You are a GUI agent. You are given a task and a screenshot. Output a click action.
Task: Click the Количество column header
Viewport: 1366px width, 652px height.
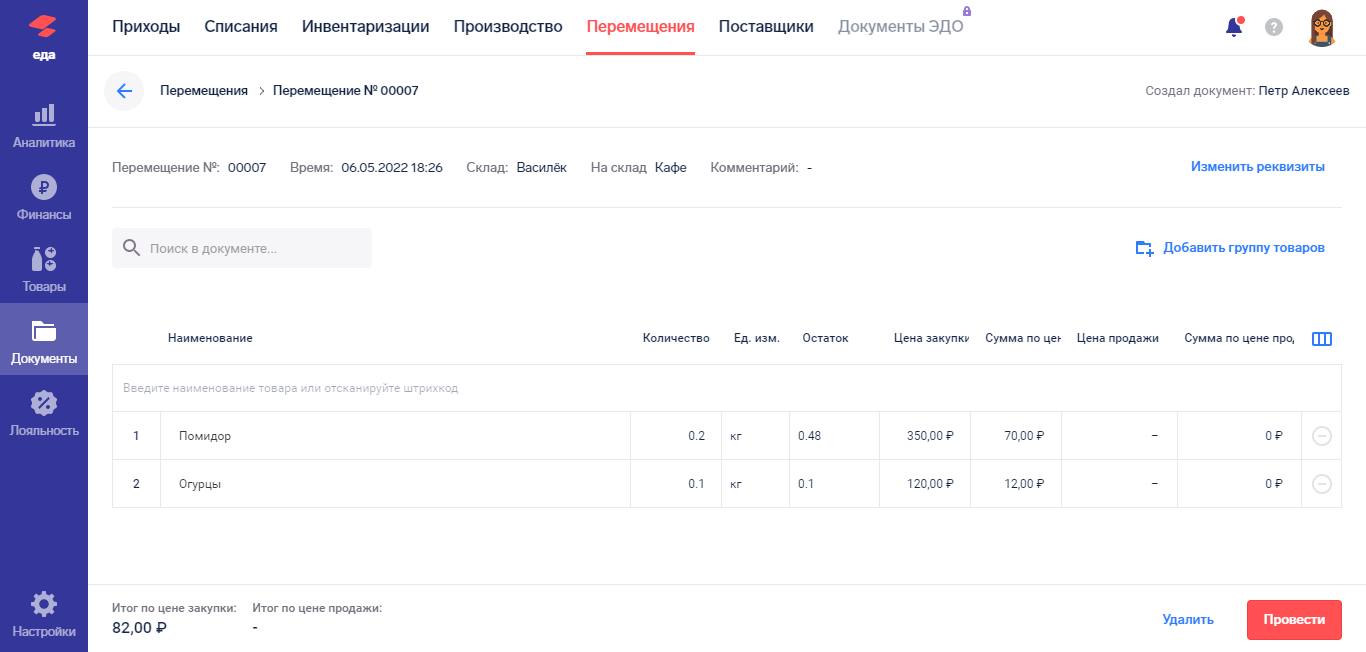tap(676, 338)
